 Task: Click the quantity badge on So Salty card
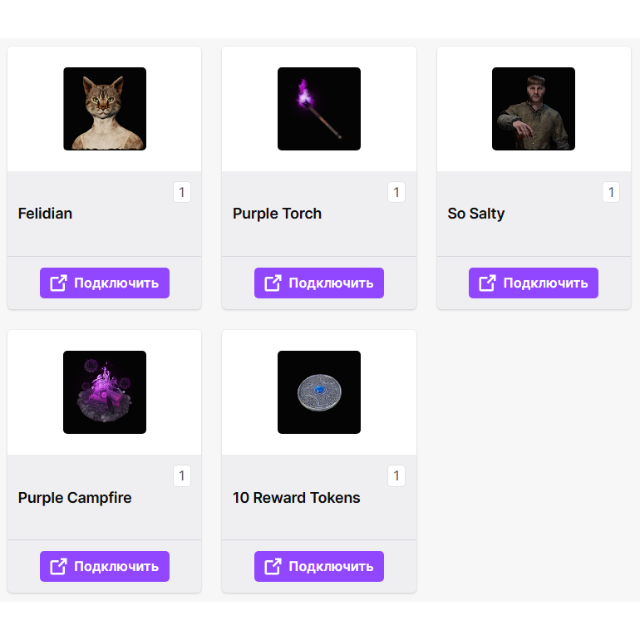[610, 192]
